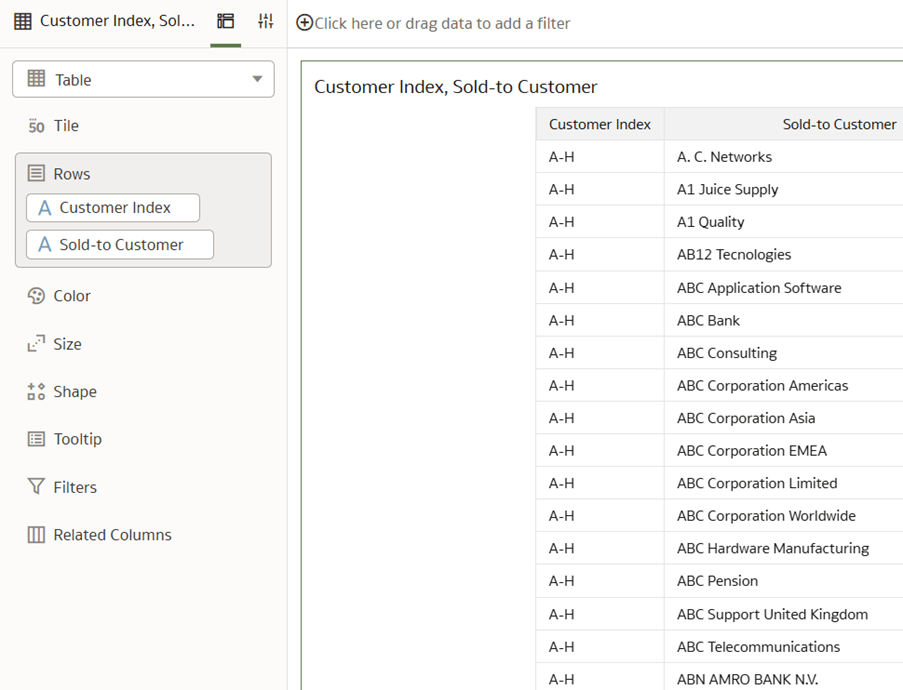The image size is (903, 690).
Task: Open options for the Sold-to Customer pill
Action: pos(119,244)
